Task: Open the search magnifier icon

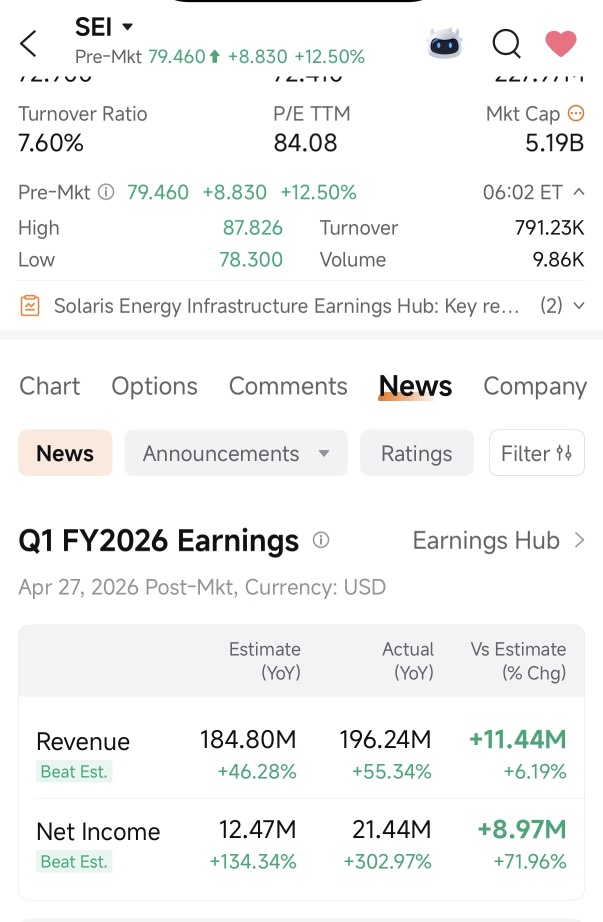Action: pyautogui.click(x=507, y=44)
